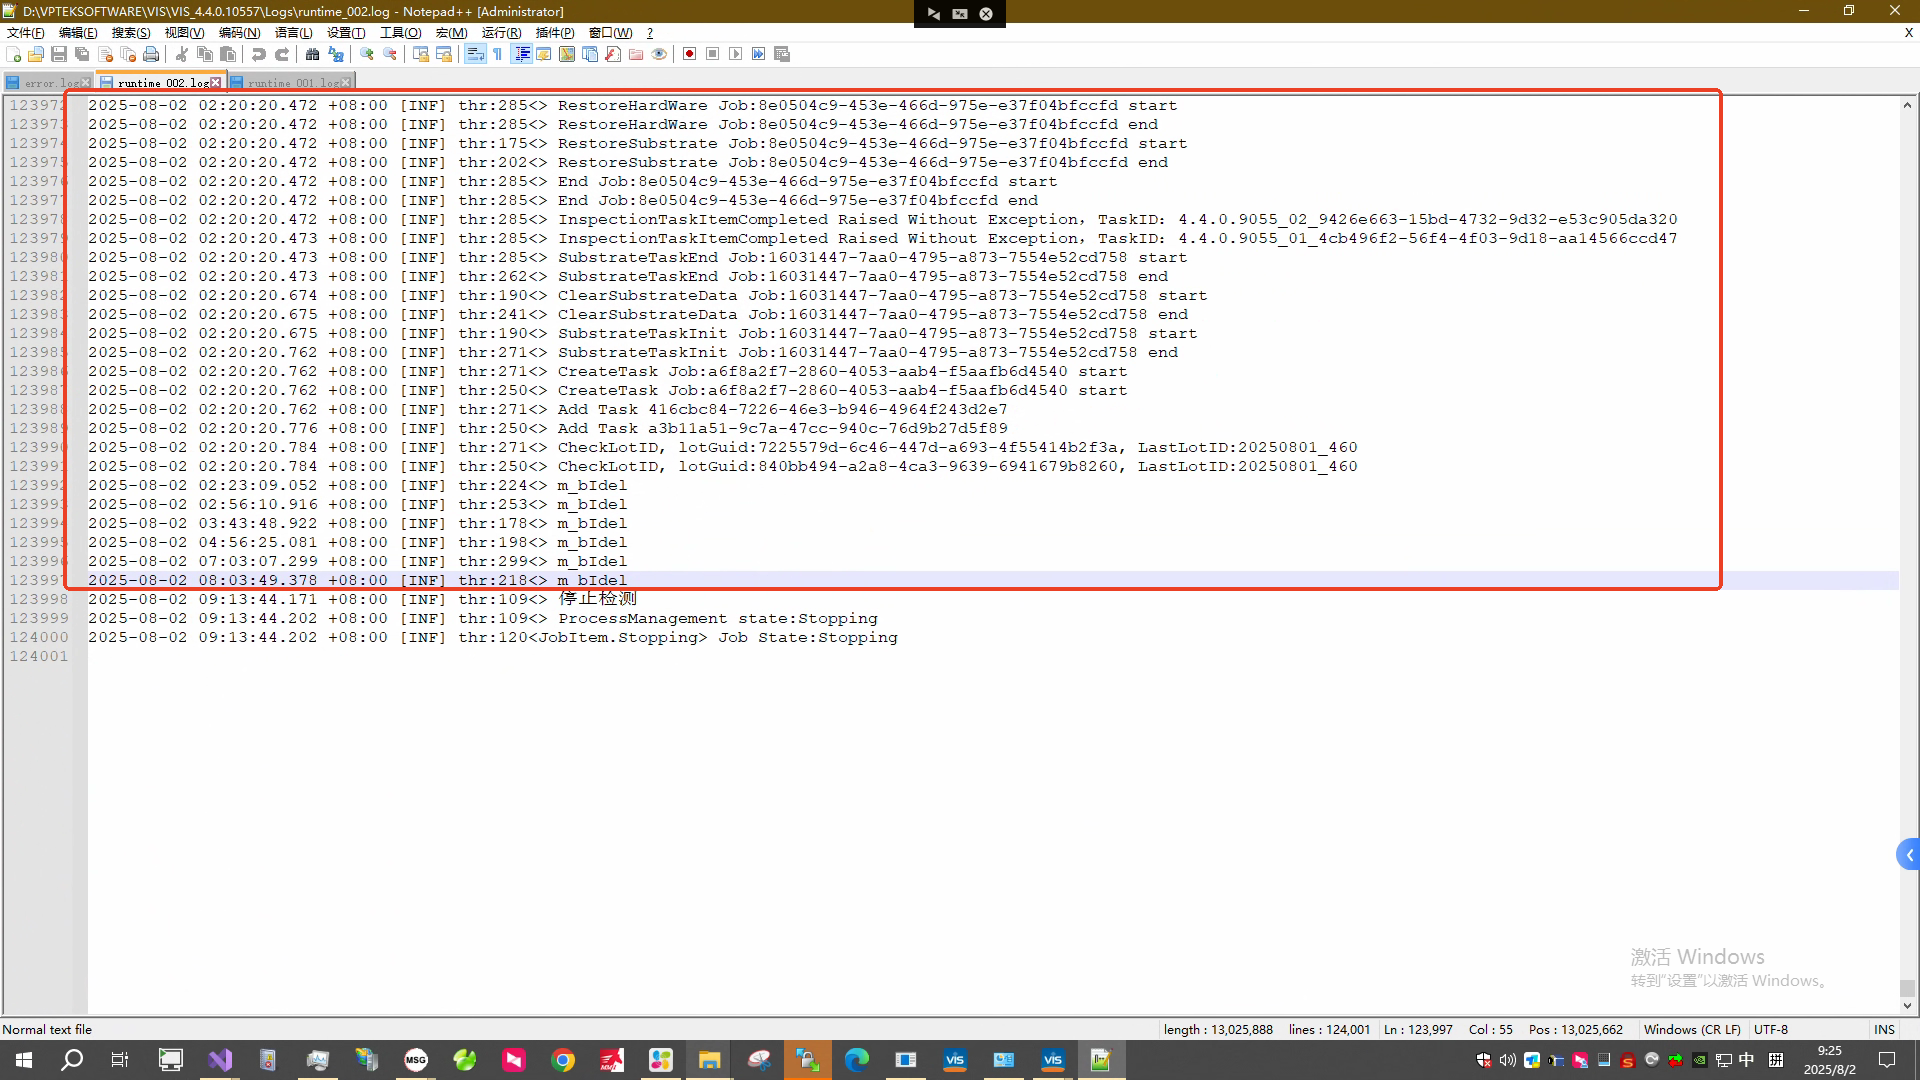Toggle Word wrap toolbar button
Viewport: 1920px width, 1080px height.
(475, 54)
